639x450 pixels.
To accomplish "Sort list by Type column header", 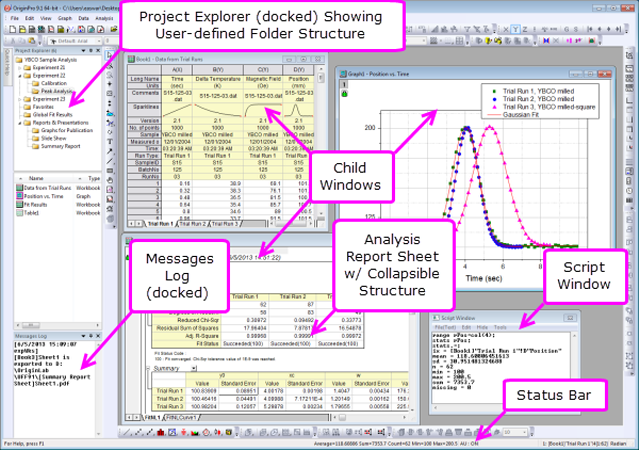I will (x=94, y=179).
